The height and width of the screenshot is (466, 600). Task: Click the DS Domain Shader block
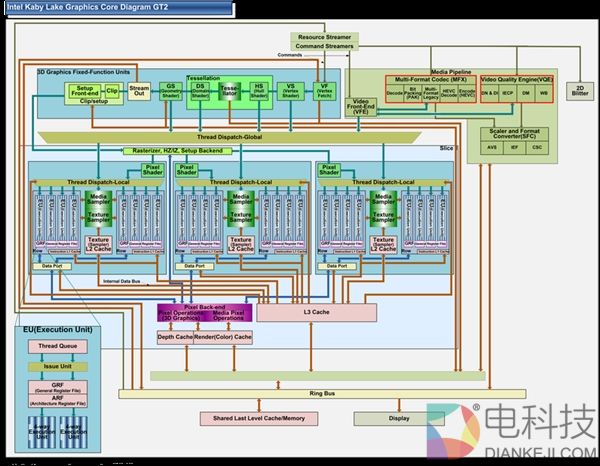pos(201,91)
